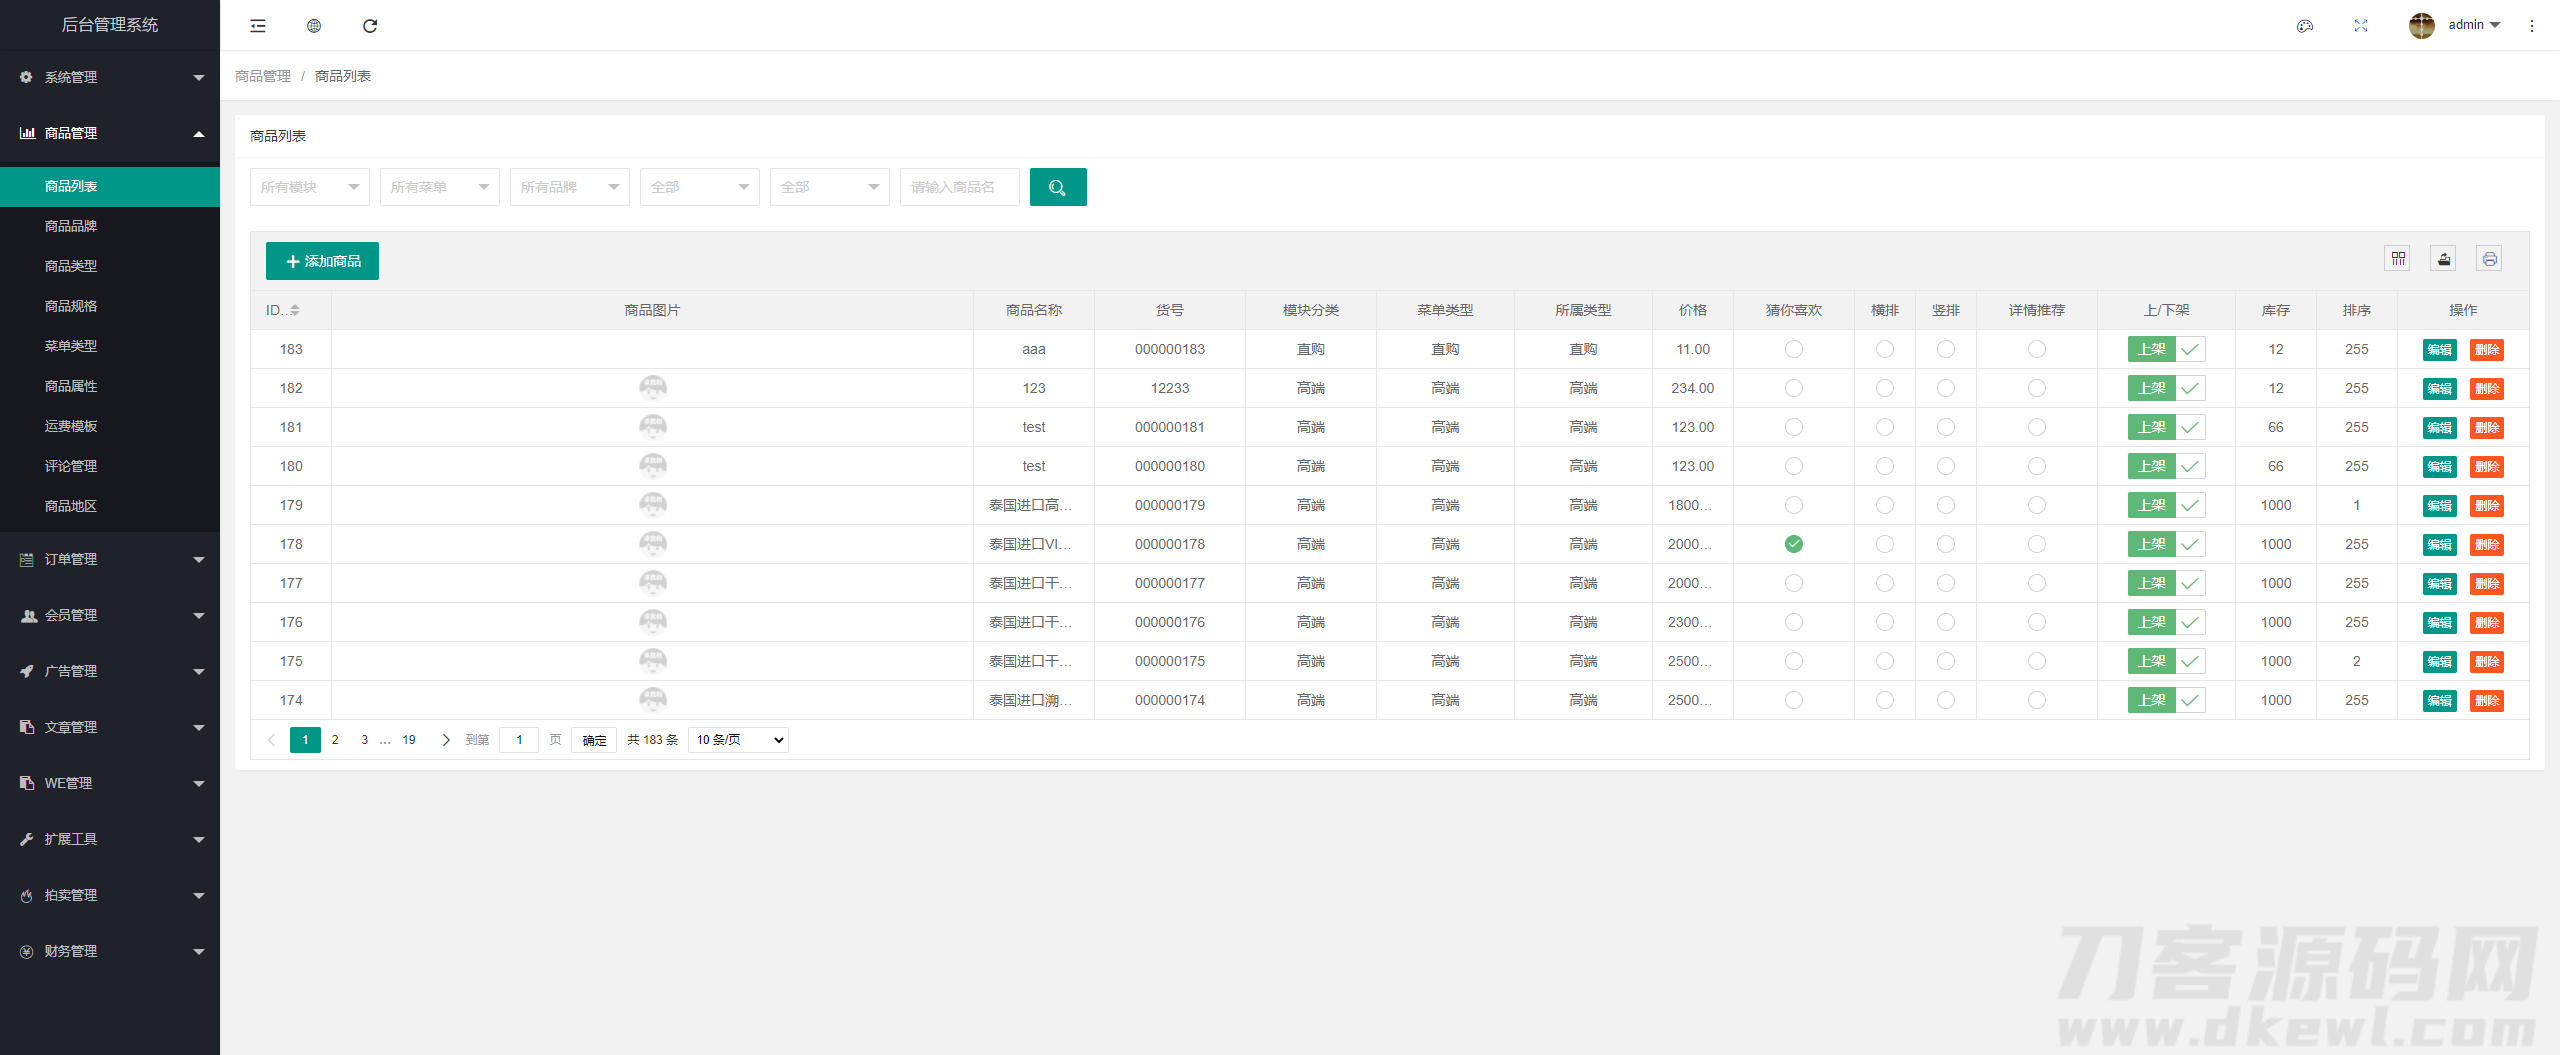This screenshot has height=1055, width=2560.
Task: Expand the 订单管理 sidebar menu
Action: click(110, 559)
